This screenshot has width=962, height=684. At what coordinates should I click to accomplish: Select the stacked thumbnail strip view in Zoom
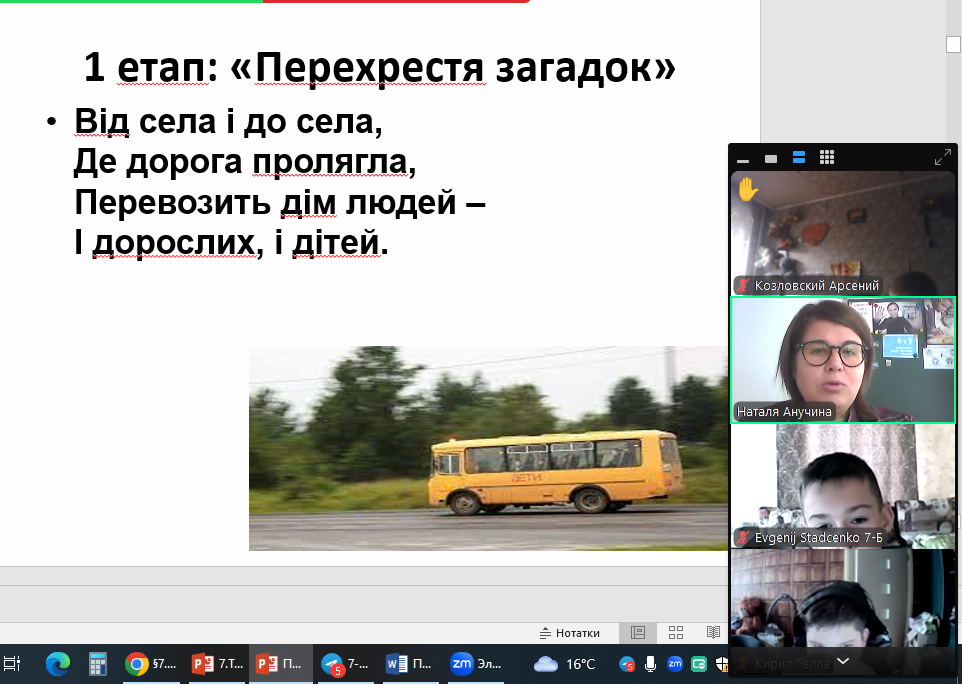[799, 158]
